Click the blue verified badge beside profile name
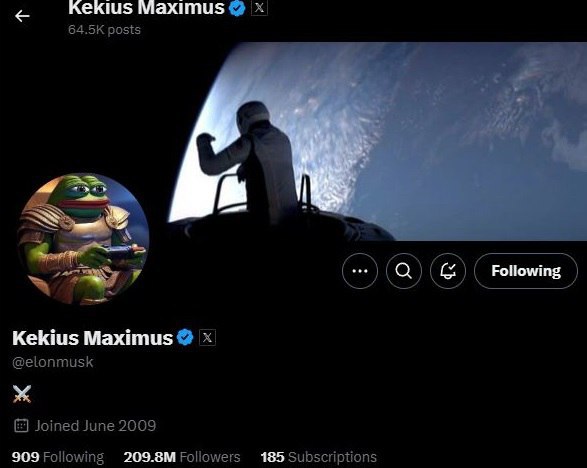 coord(185,337)
